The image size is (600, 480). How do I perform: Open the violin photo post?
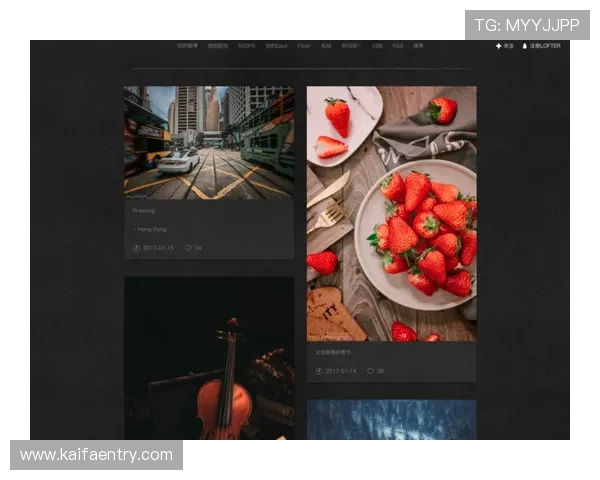tap(208, 358)
